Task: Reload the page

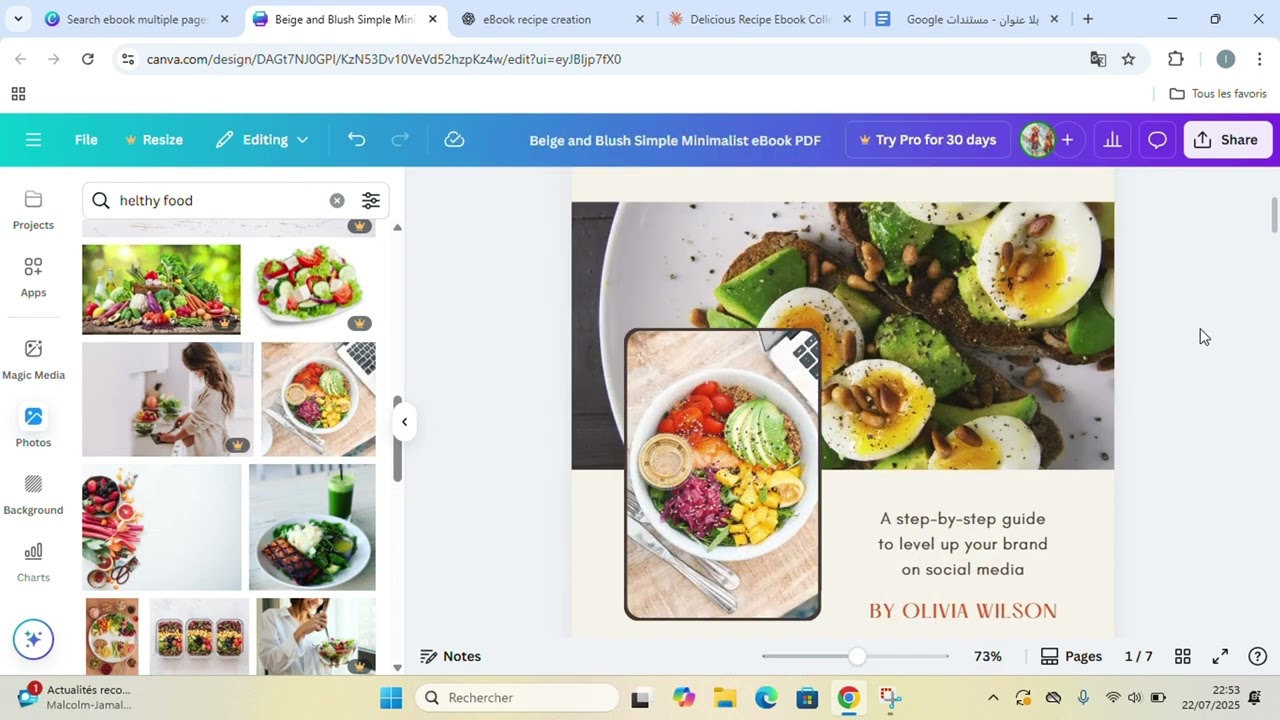Action: coord(88,59)
